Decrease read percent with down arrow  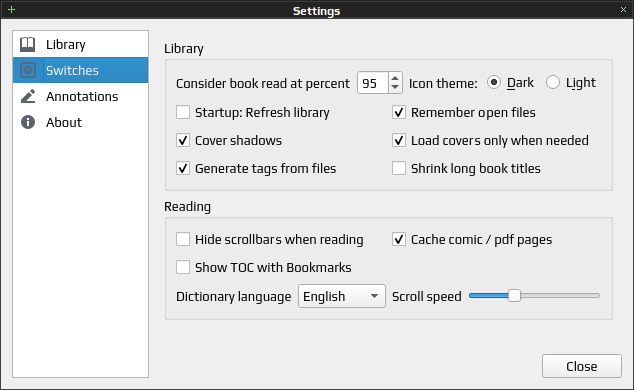(x=395, y=87)
